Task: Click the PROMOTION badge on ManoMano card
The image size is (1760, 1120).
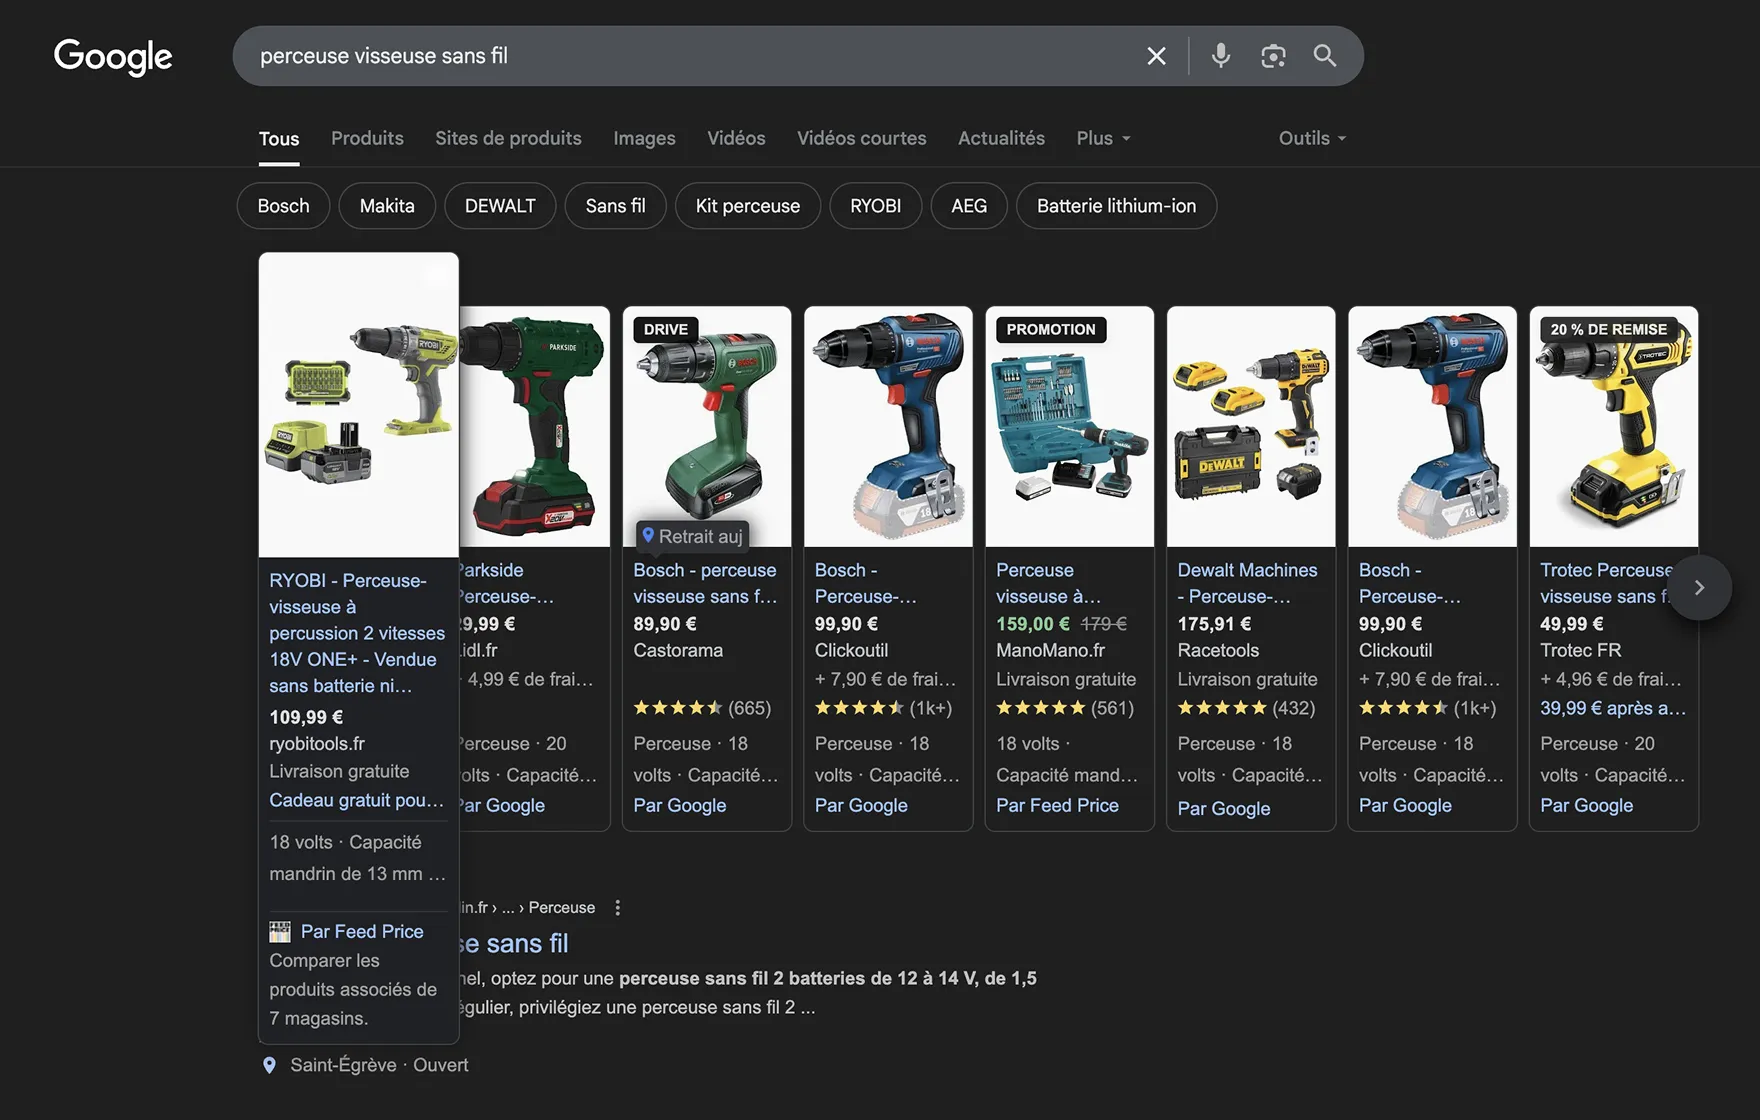Action: 1051,330
